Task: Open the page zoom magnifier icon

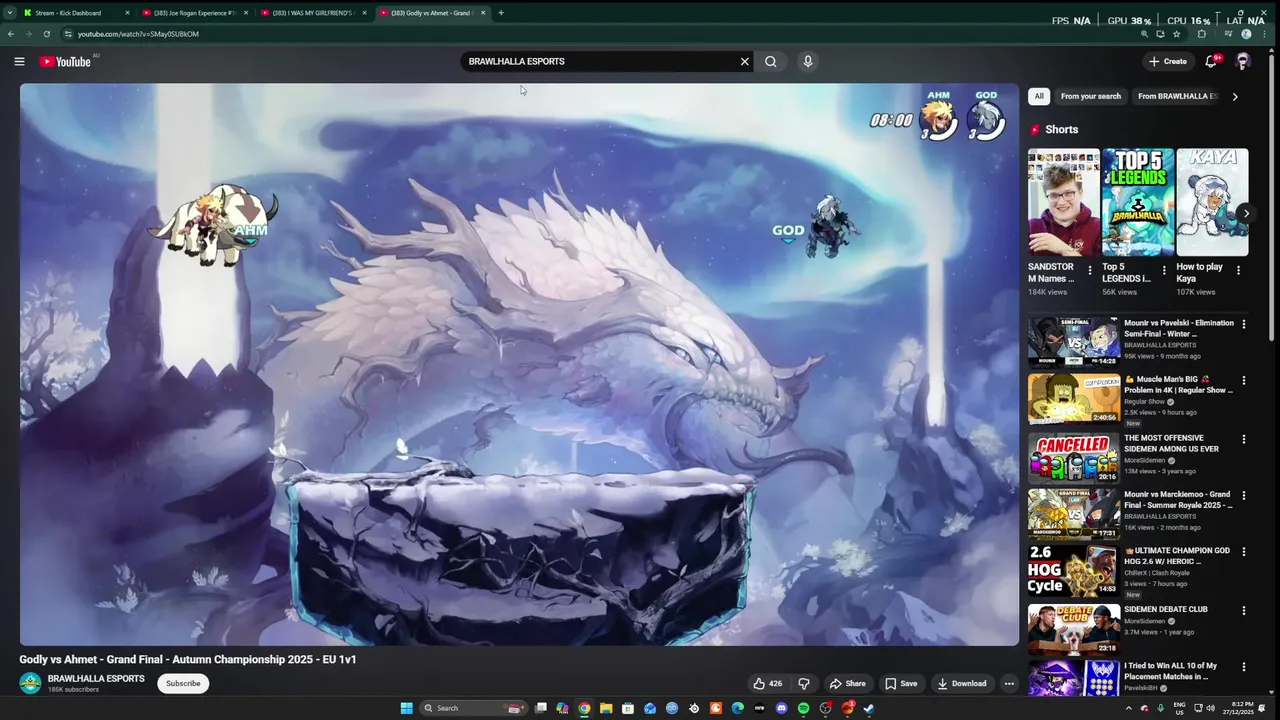Action: (x=1144, y=34)
